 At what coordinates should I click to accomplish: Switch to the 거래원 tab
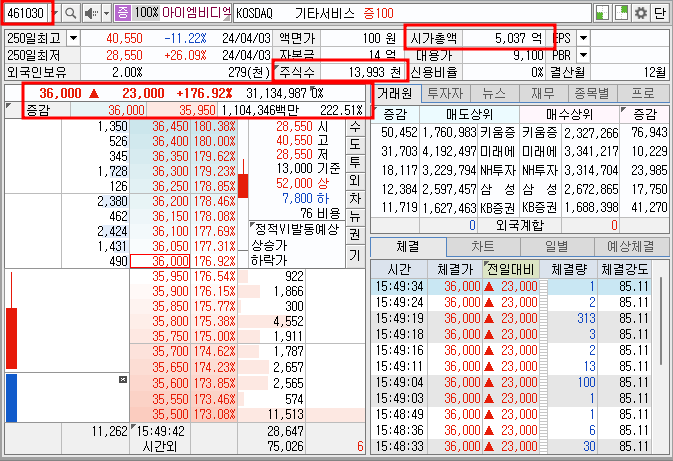[394, 93]
